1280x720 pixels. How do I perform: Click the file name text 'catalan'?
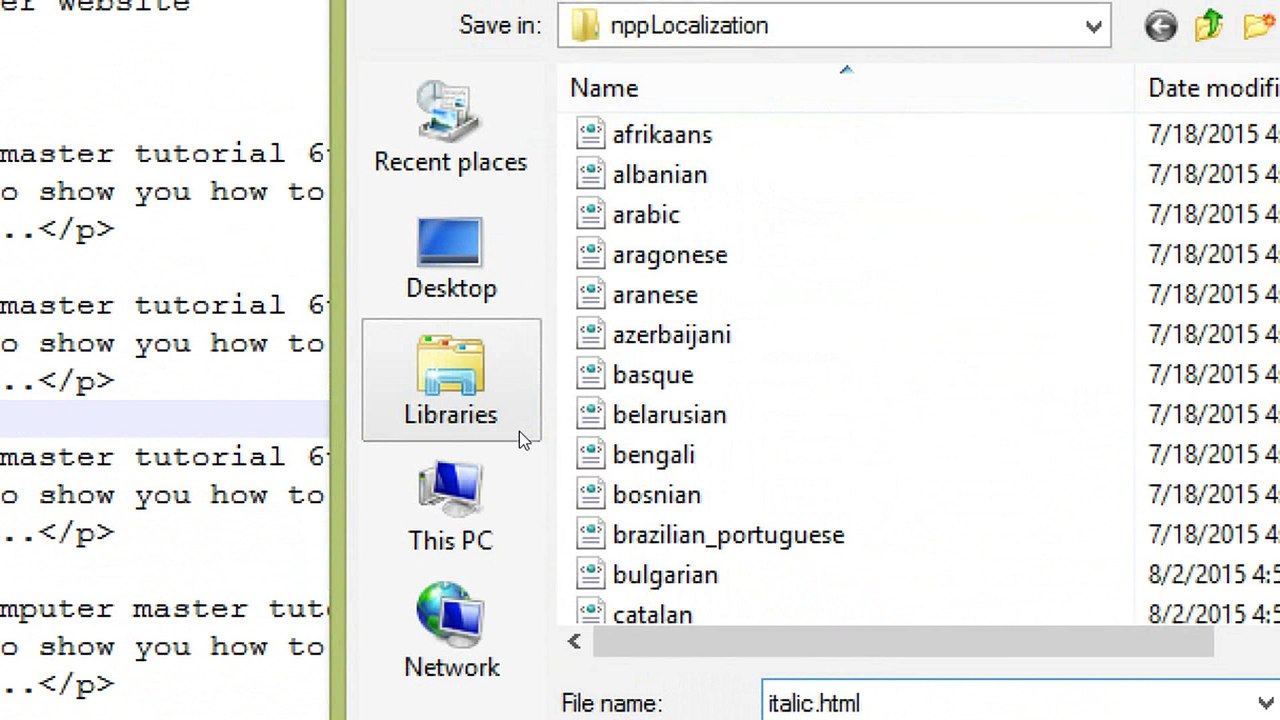click(652, 613)
